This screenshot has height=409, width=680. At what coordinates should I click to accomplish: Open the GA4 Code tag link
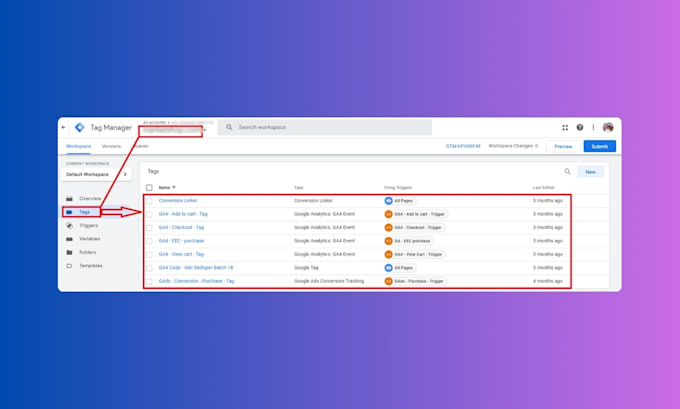click(x=196, y=268)
